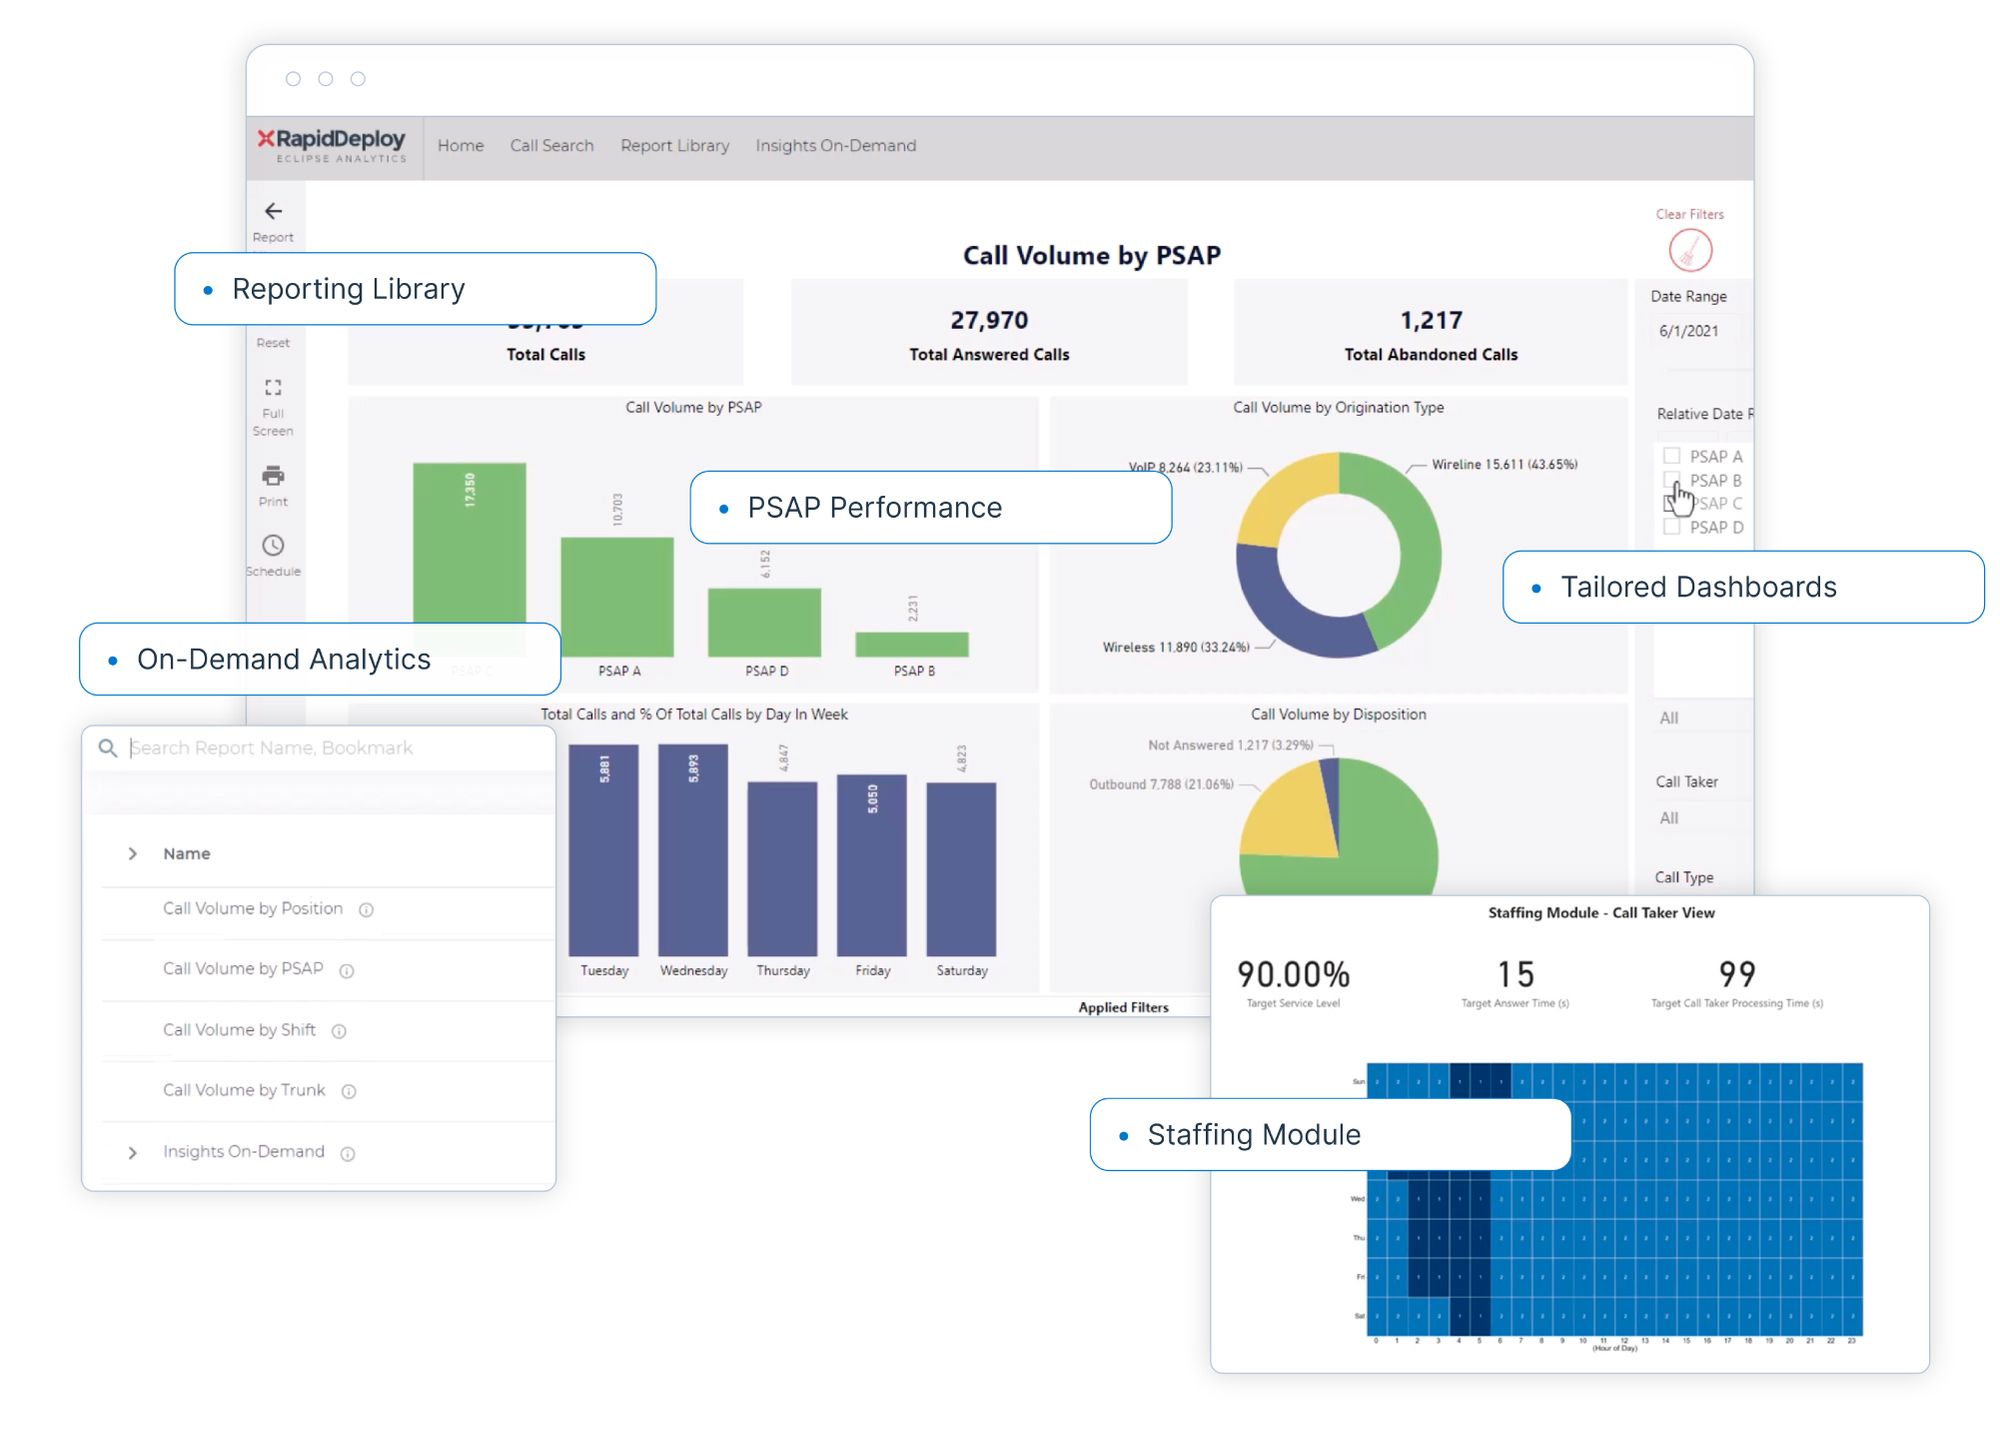Expand the Name column chevron
The height and width of the screenshot is (1444, 2000).
[x=133, y=854]
